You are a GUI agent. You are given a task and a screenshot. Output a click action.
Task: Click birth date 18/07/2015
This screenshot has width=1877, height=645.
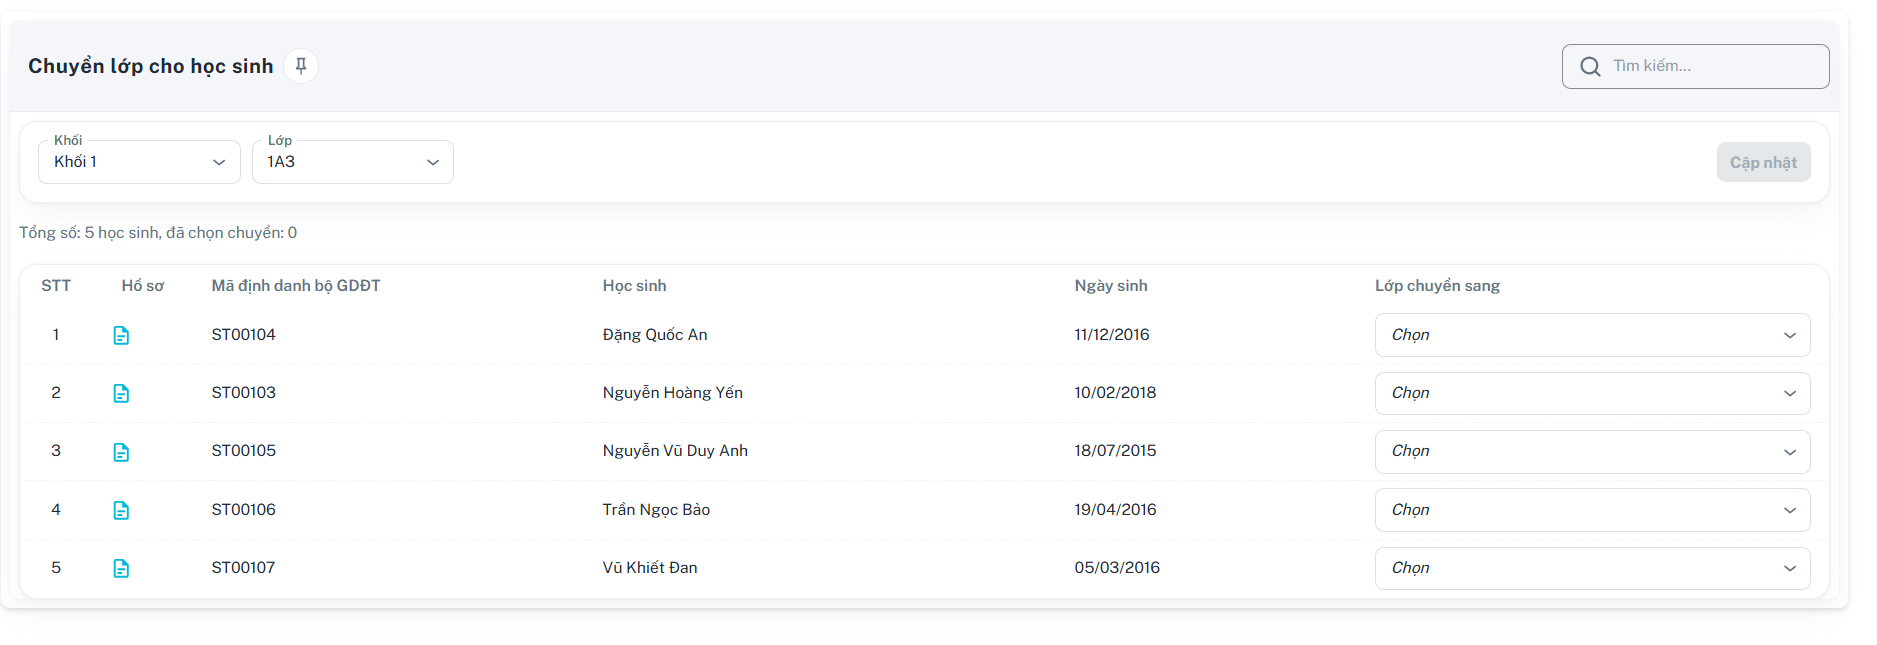pos(1115,451)
